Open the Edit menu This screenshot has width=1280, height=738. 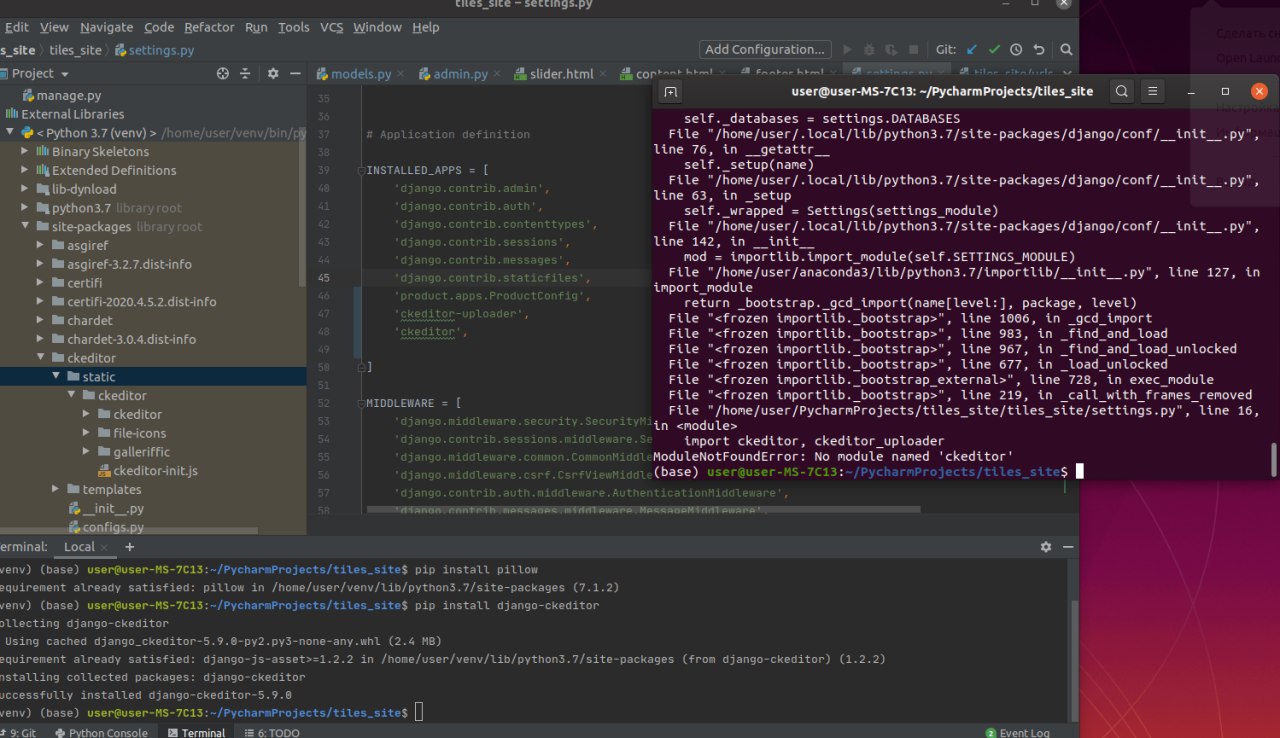click(x=16, y=27)
